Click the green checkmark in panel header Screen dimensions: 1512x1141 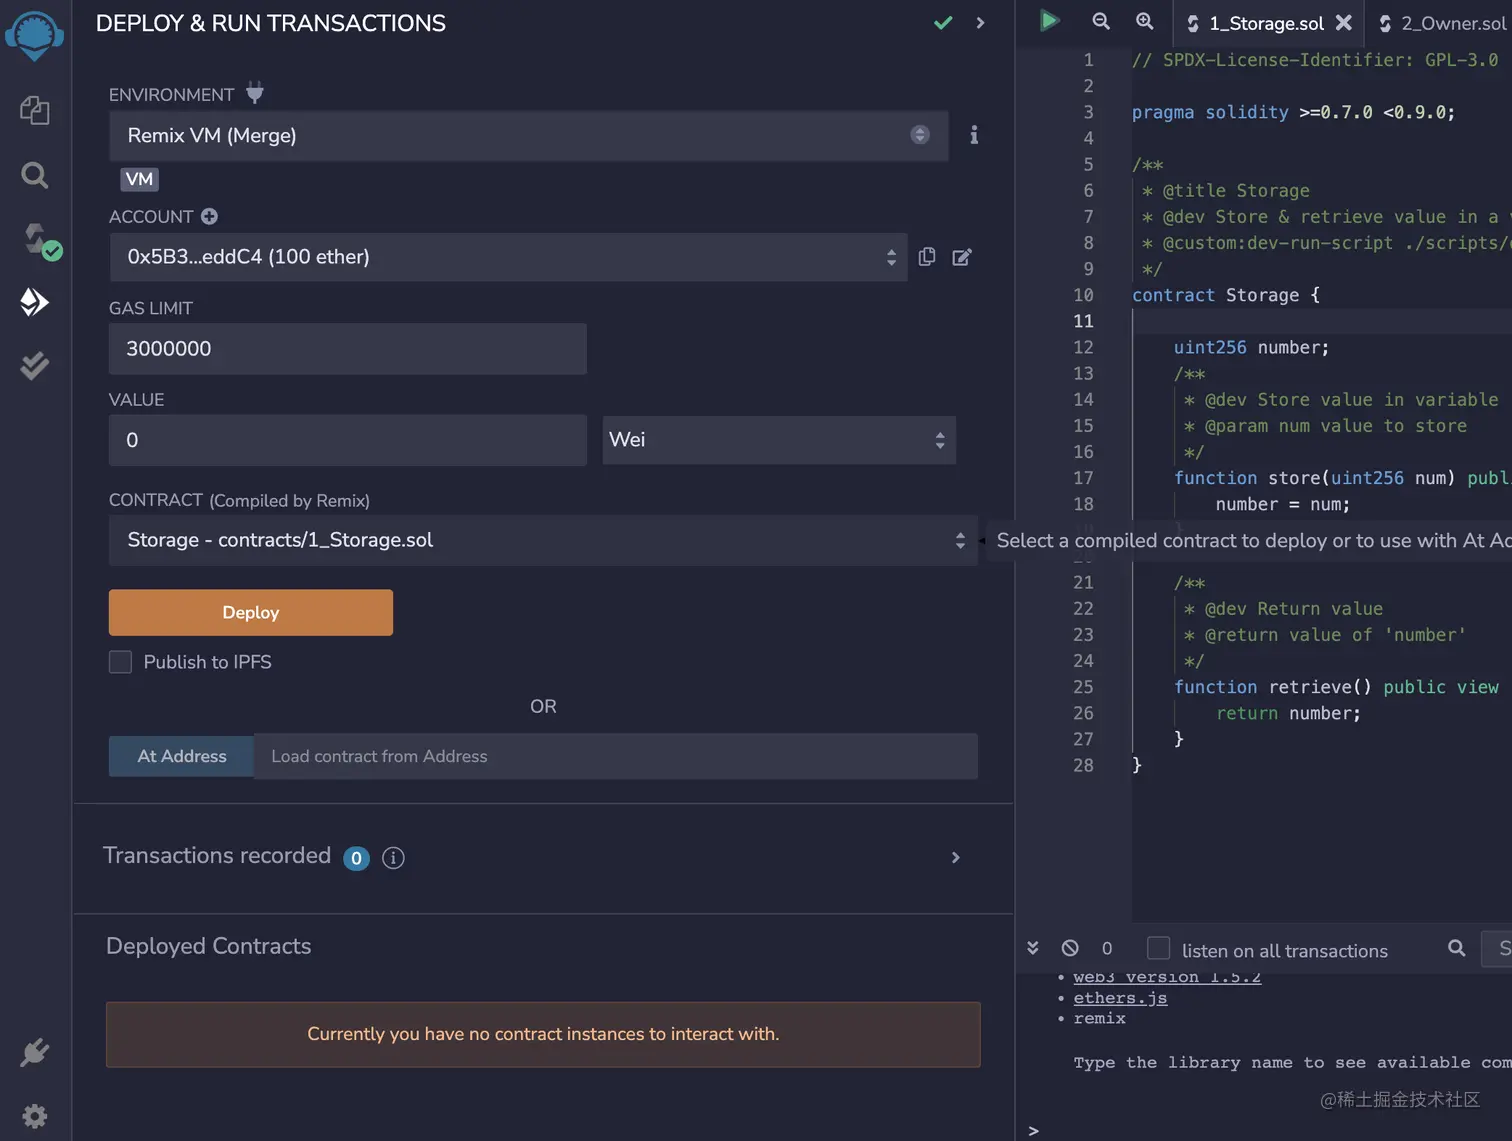(943, 23)
